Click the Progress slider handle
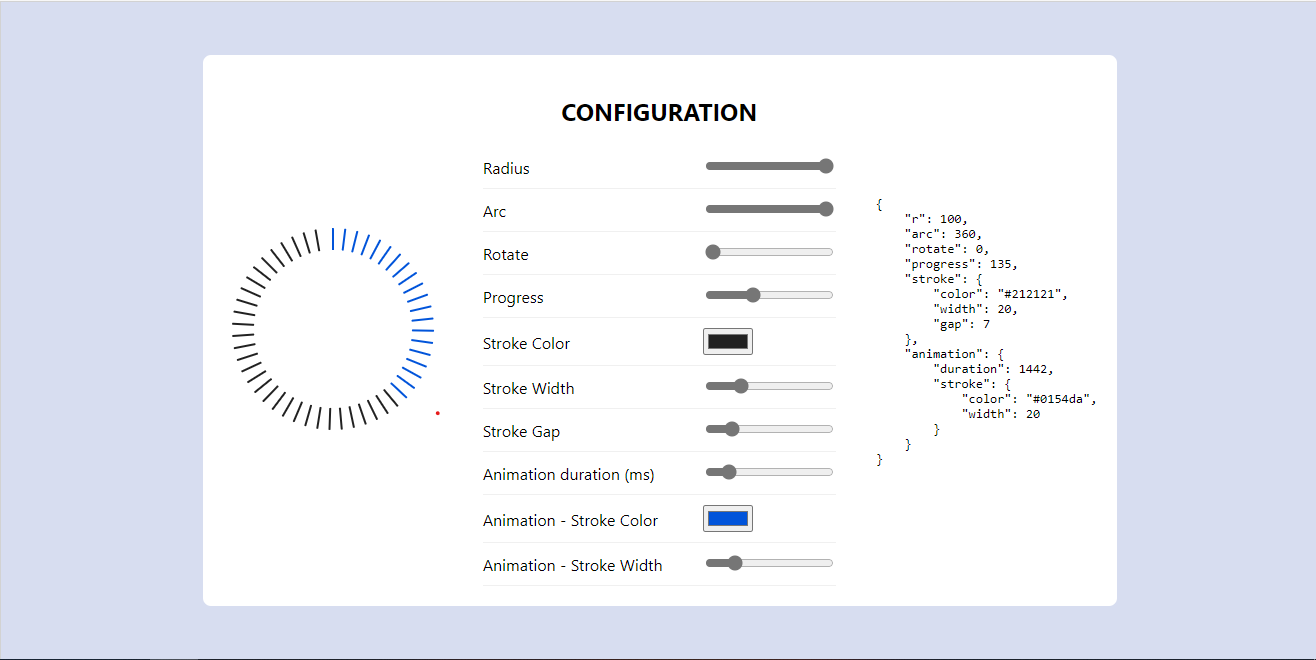 pos(753,295)
